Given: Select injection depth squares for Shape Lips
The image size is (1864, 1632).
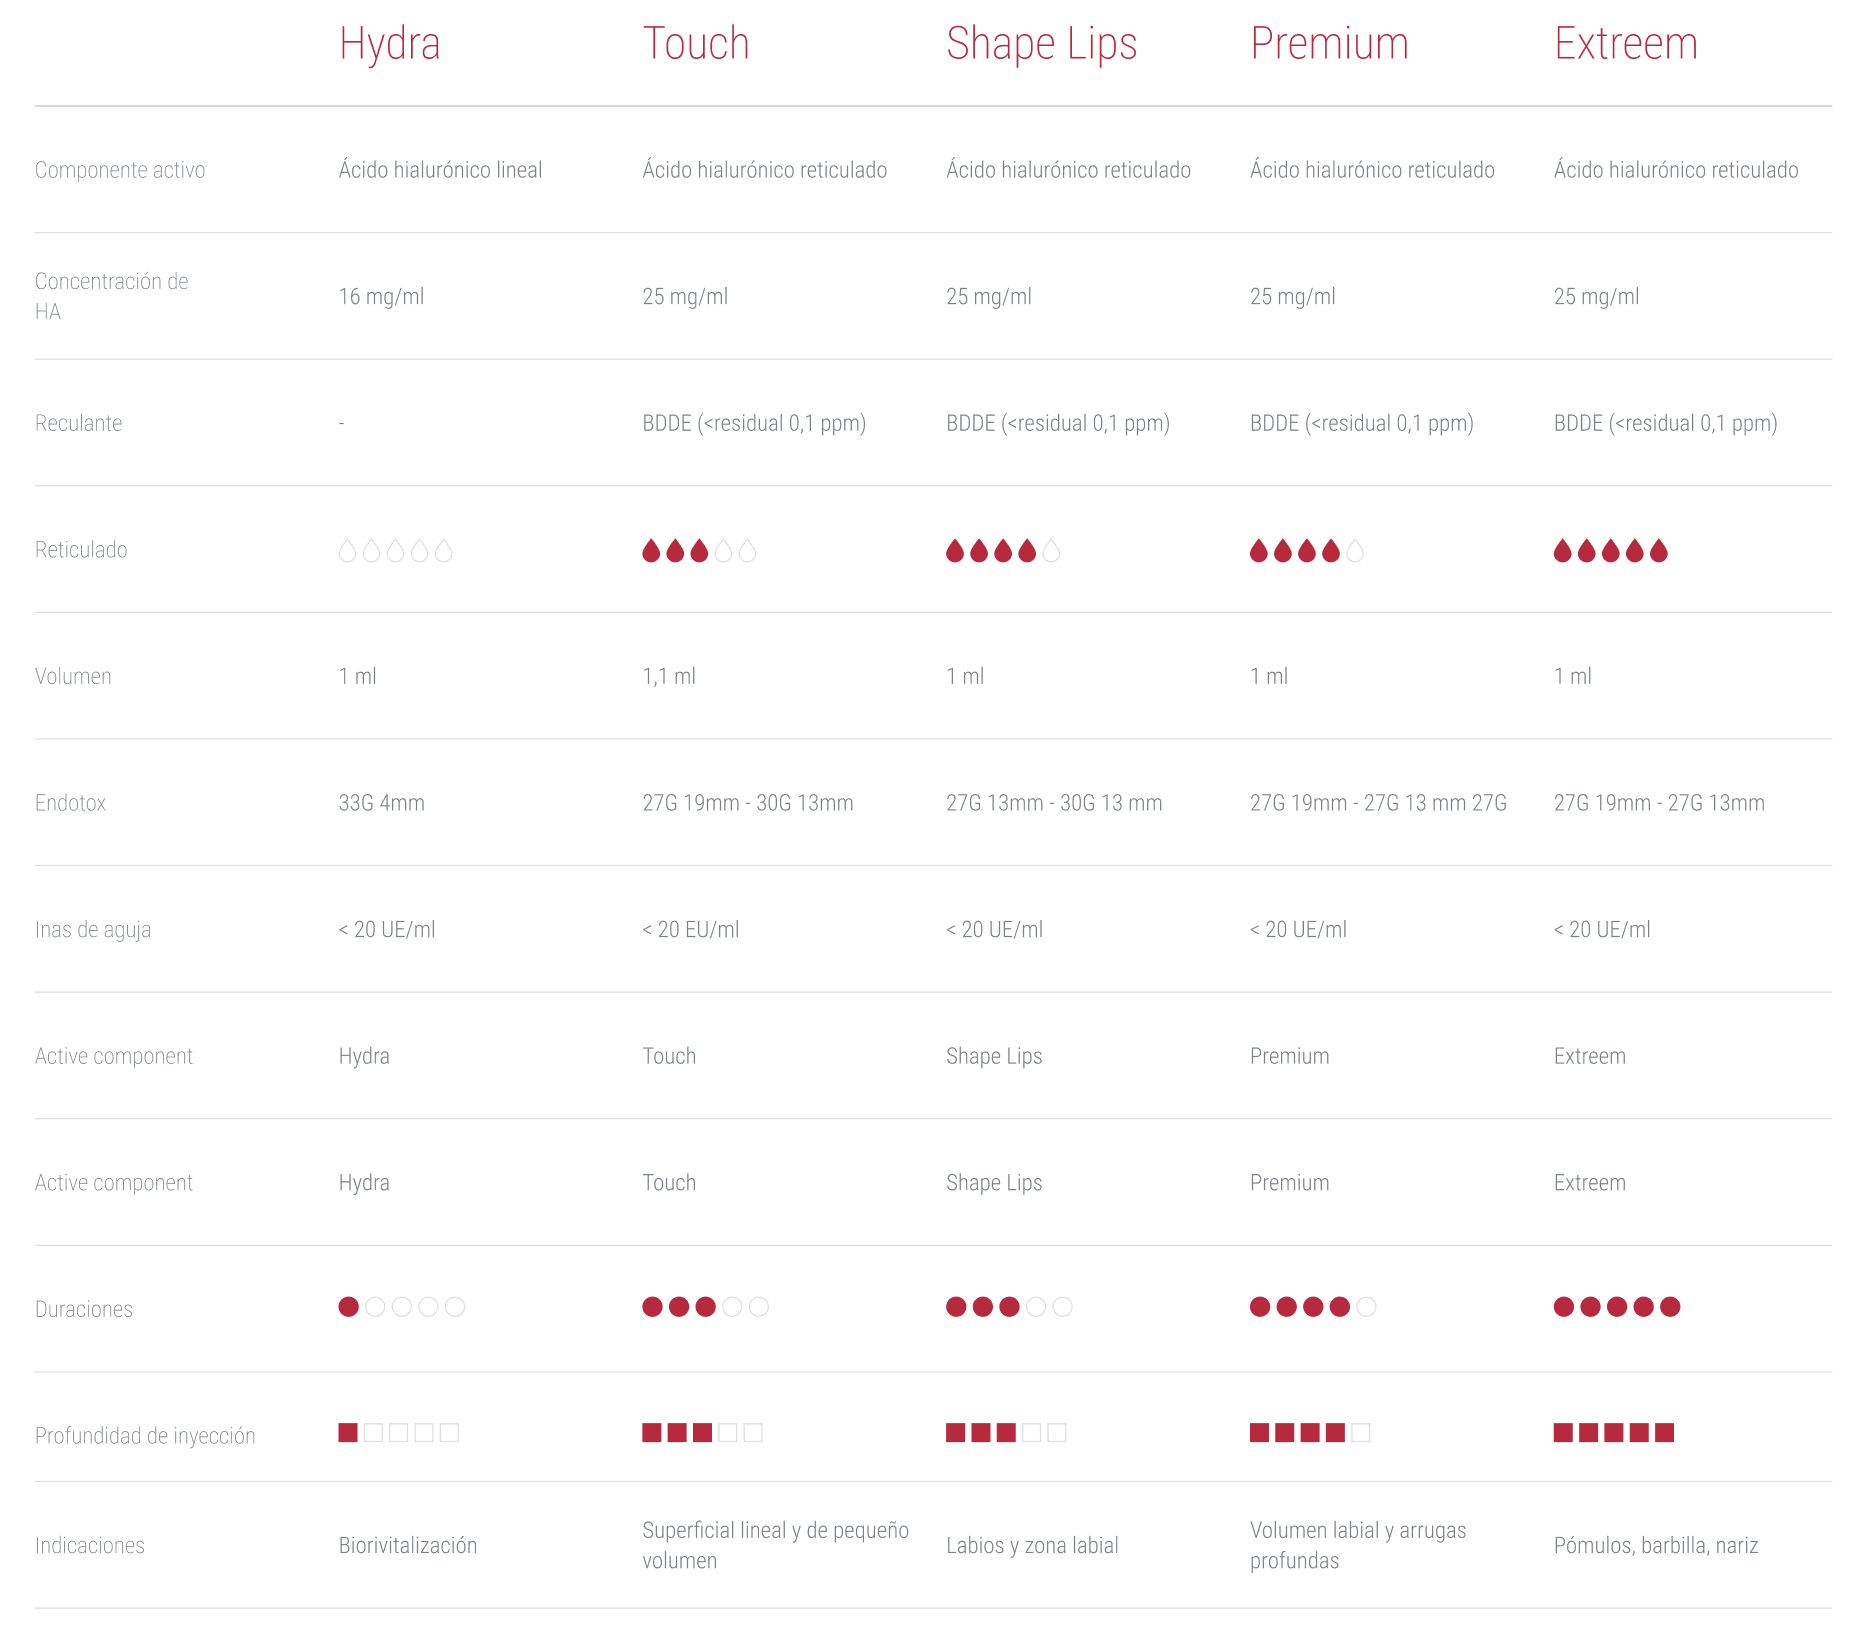Looking at the screenshot, I should tap(1005, 1432).
